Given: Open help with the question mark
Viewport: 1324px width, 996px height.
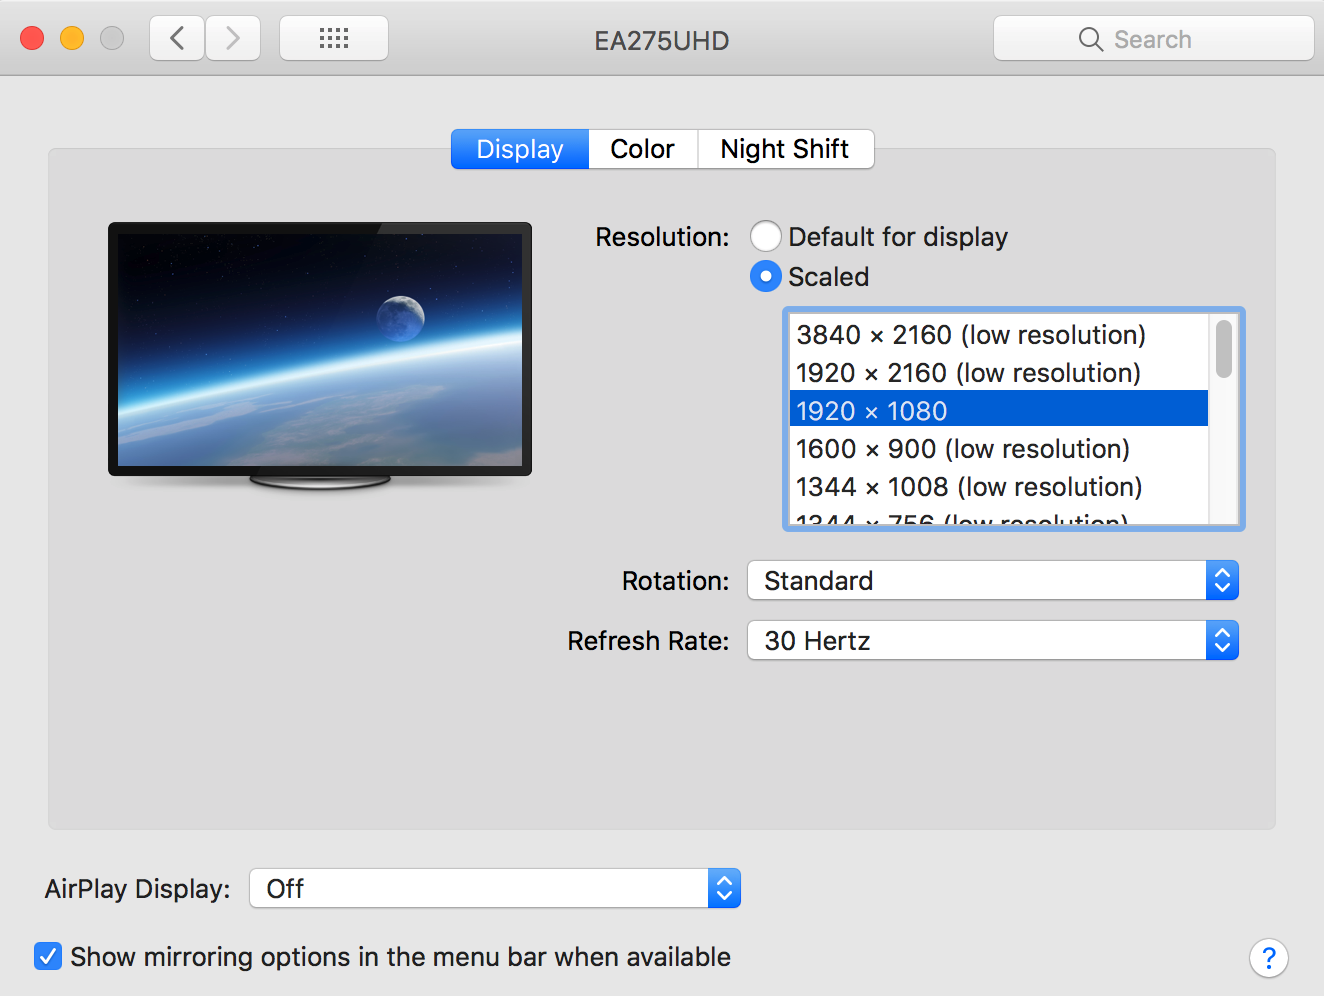Looking at the screenshot, I should pyautogui.click(x=1269, y=958).
